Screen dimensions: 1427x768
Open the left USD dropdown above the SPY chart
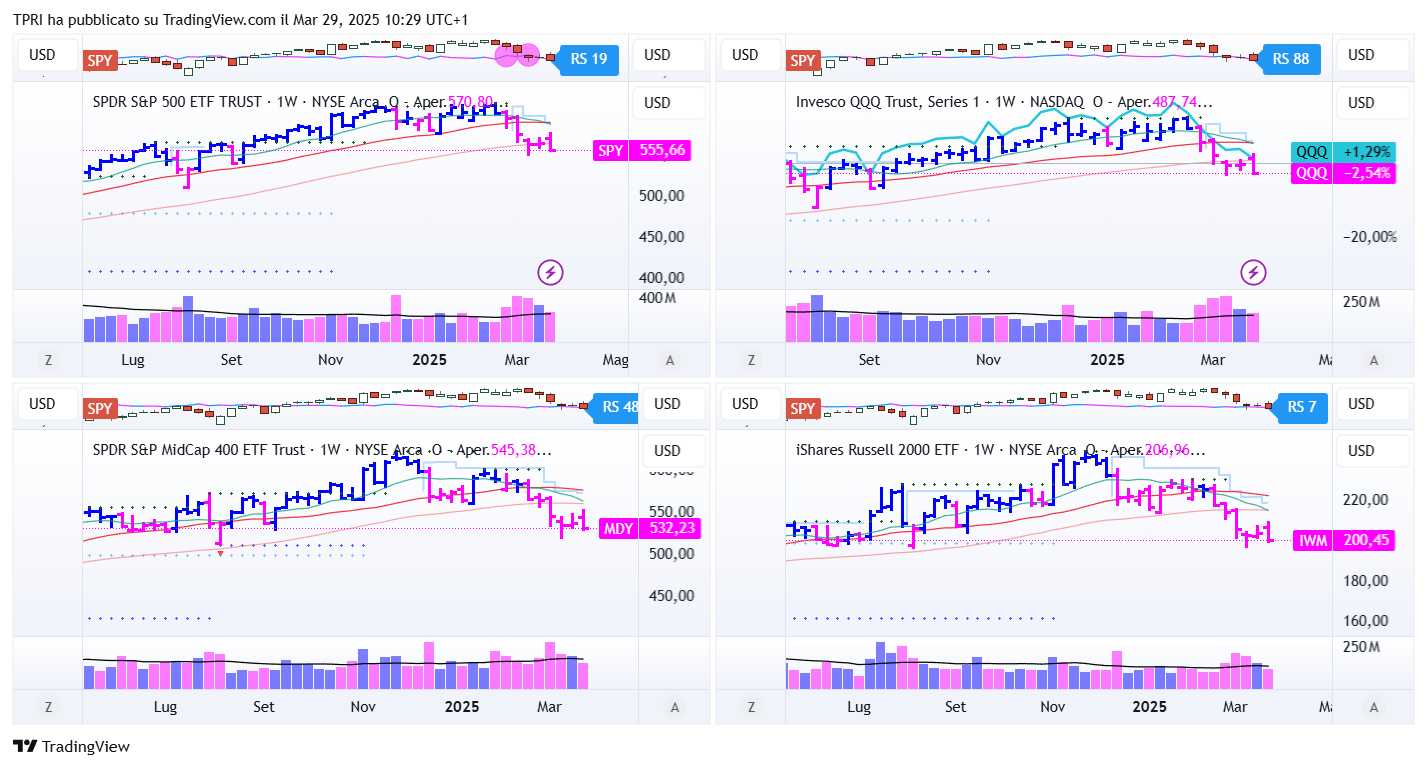pos(42,54)
